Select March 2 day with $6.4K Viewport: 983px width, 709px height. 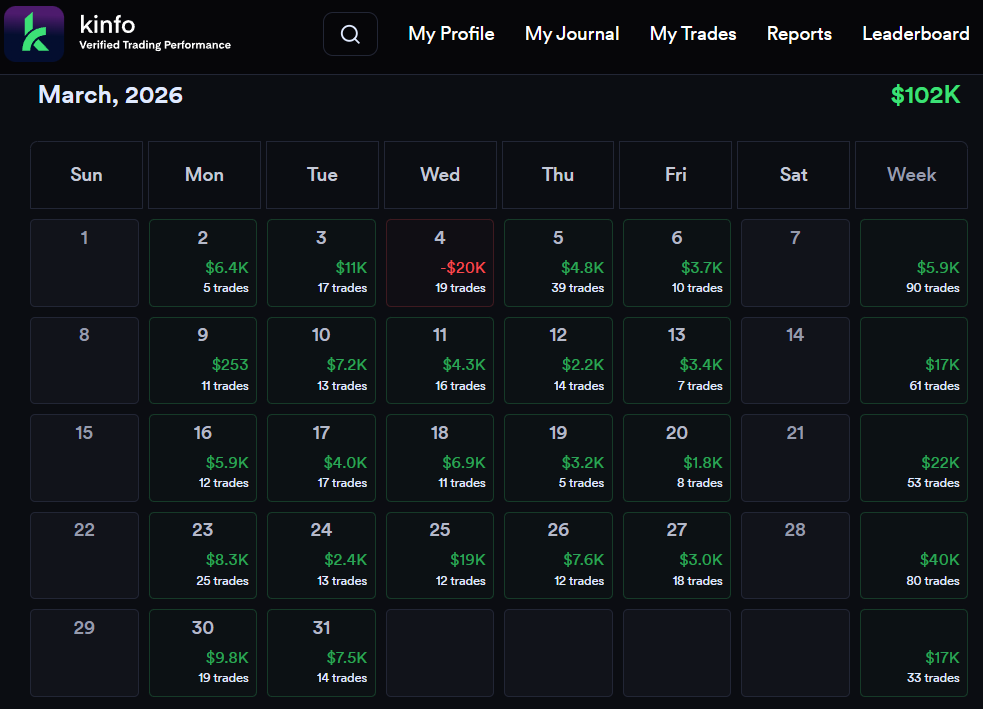click(203, 263)
